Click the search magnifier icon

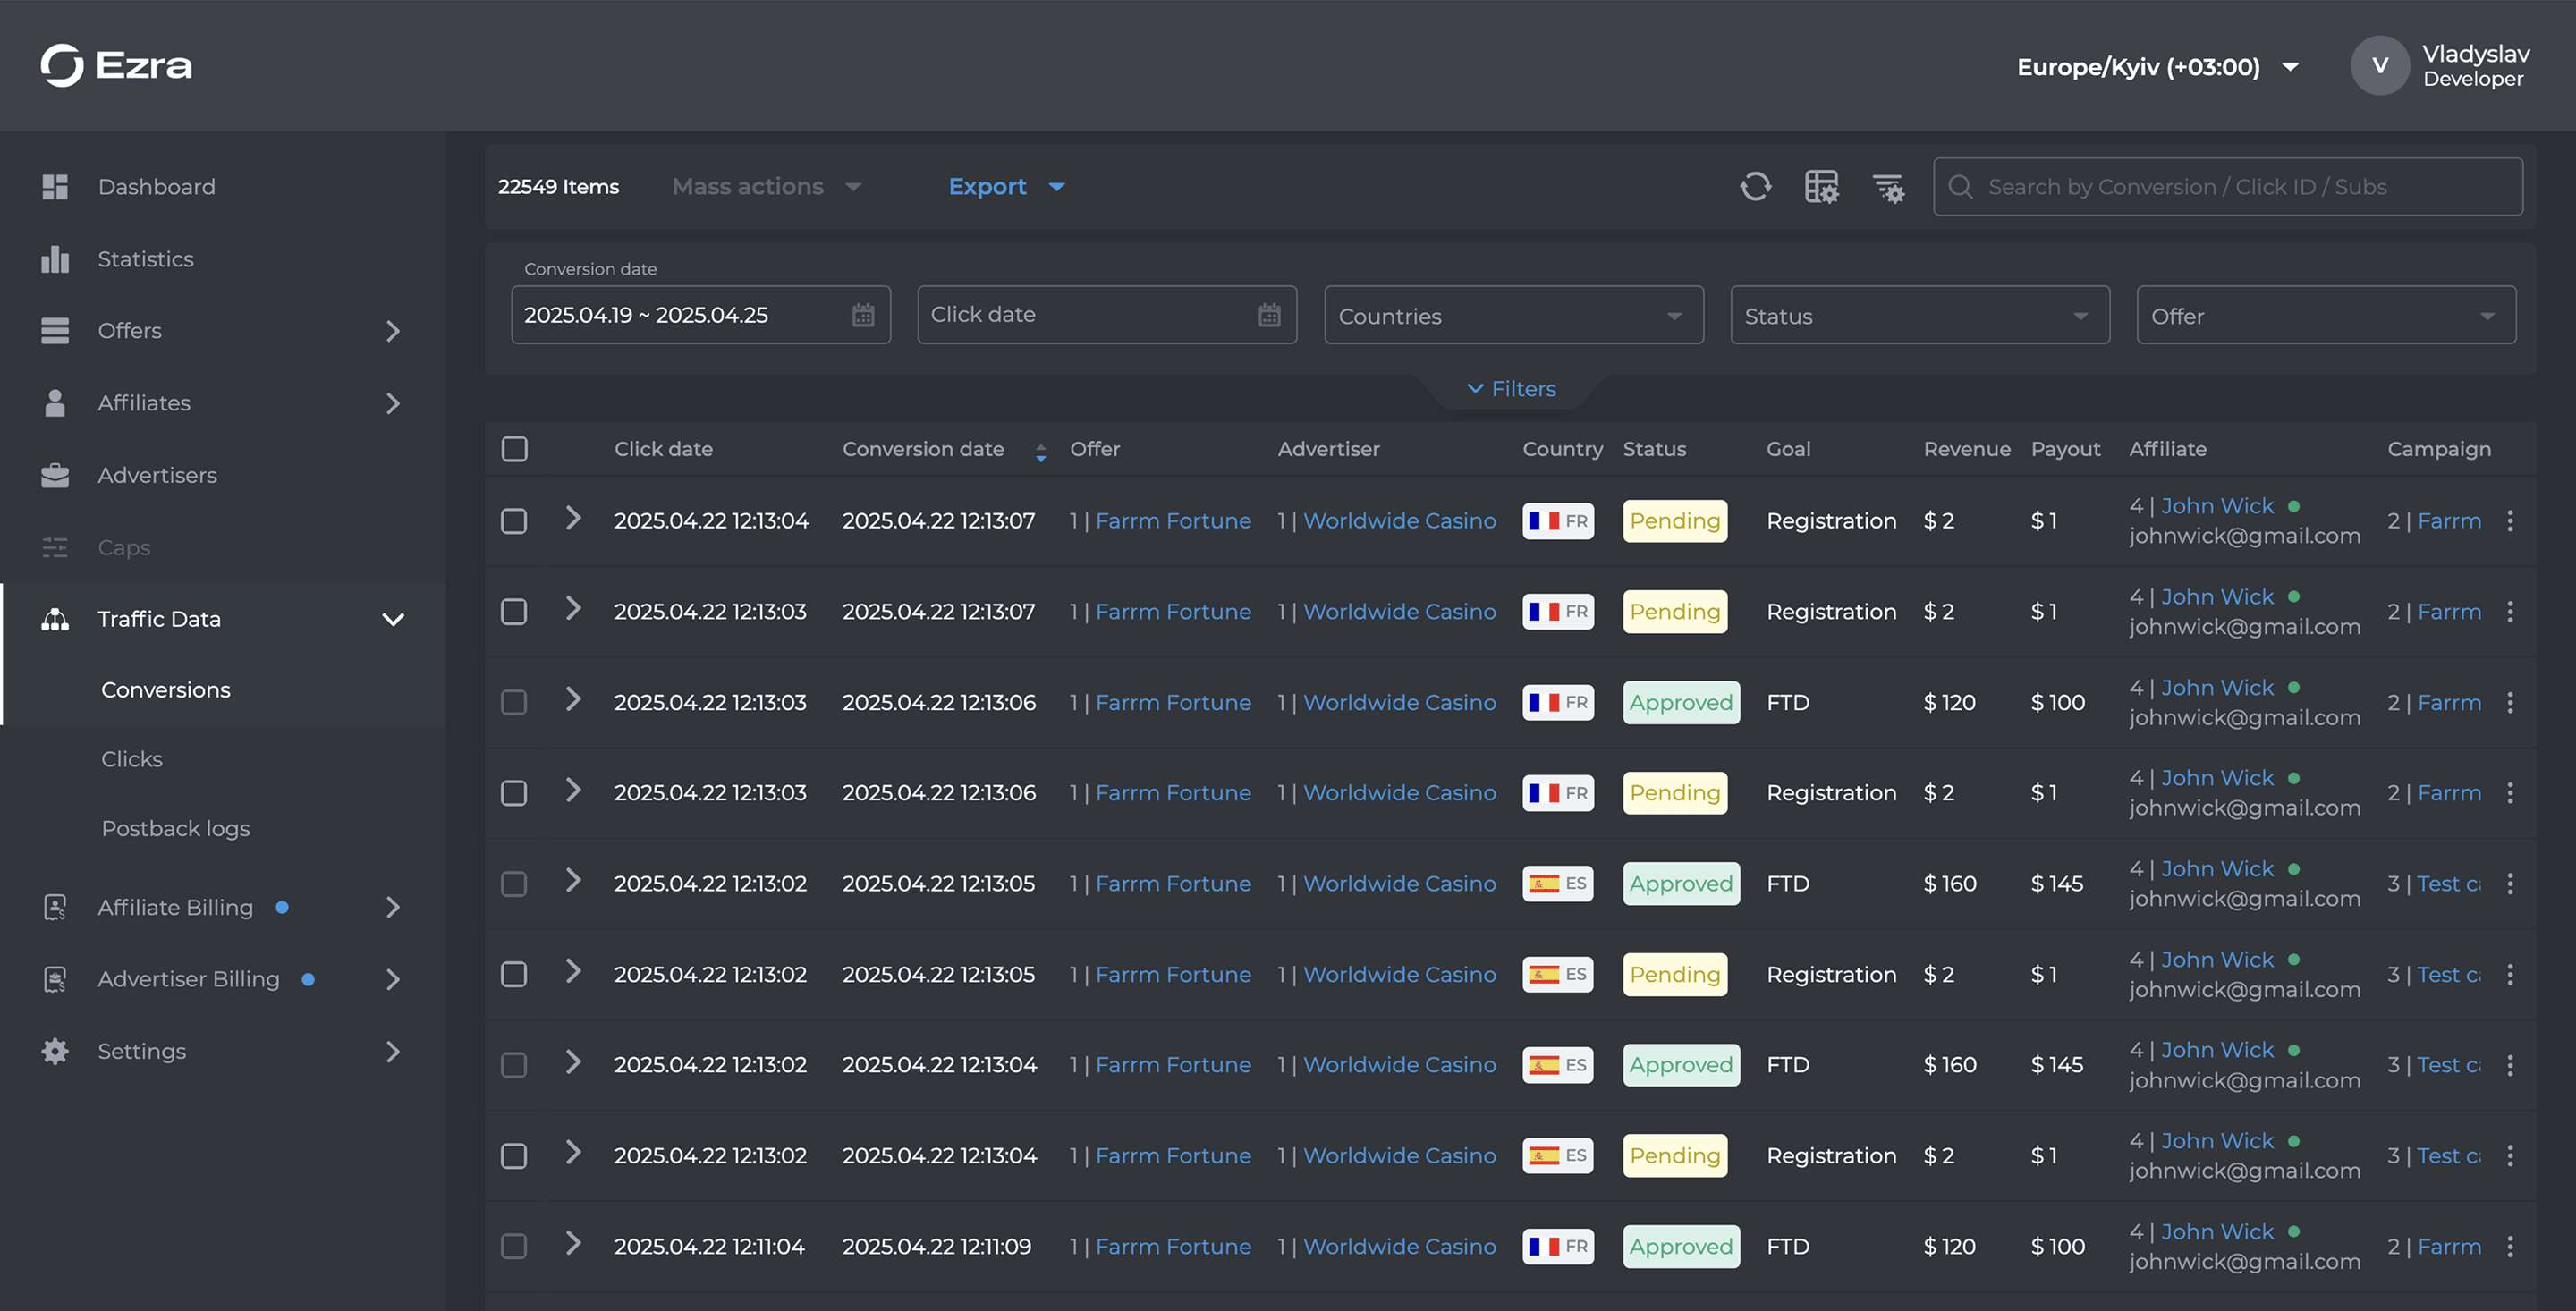pos(1960,187)
